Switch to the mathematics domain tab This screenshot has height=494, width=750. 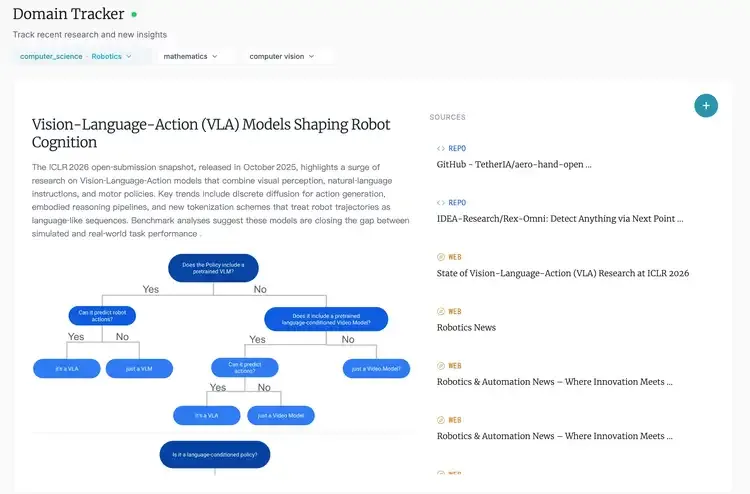[185, 57]
